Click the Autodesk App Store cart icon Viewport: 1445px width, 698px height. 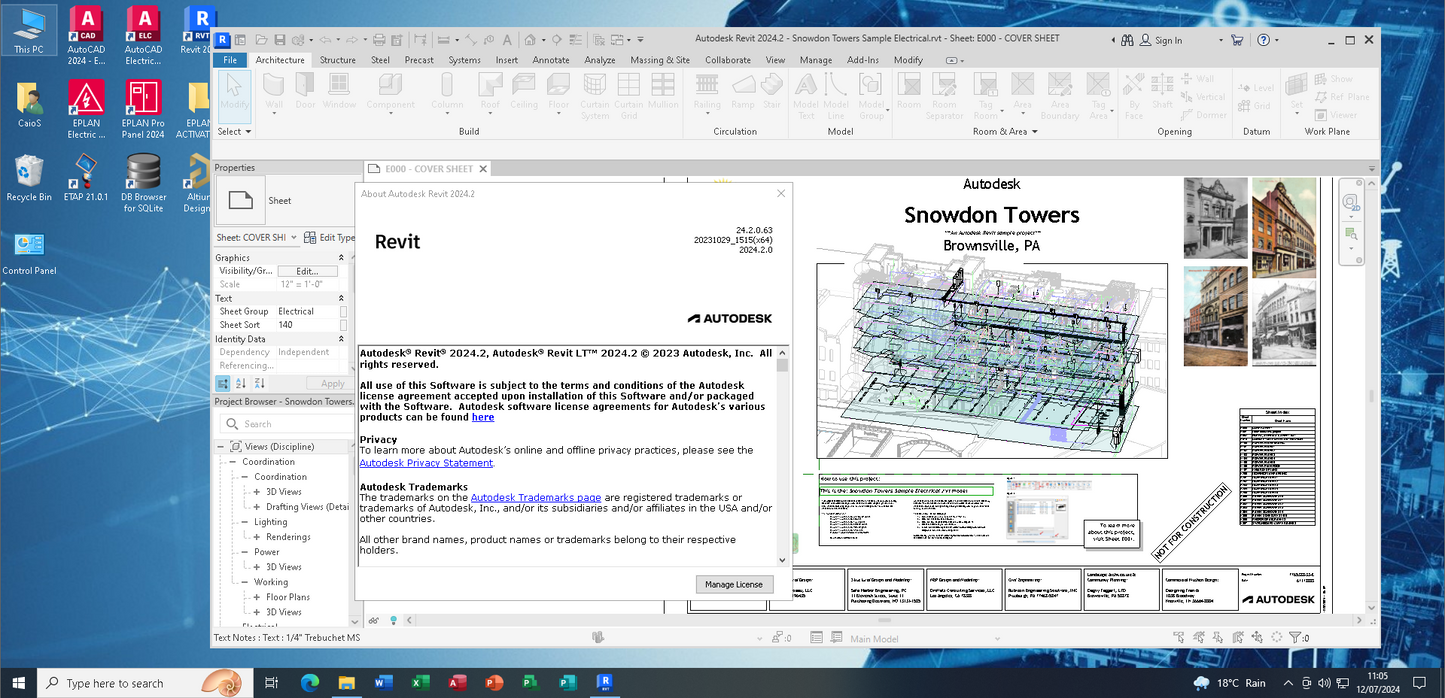pyautogui.click(x=1237, y=40)
